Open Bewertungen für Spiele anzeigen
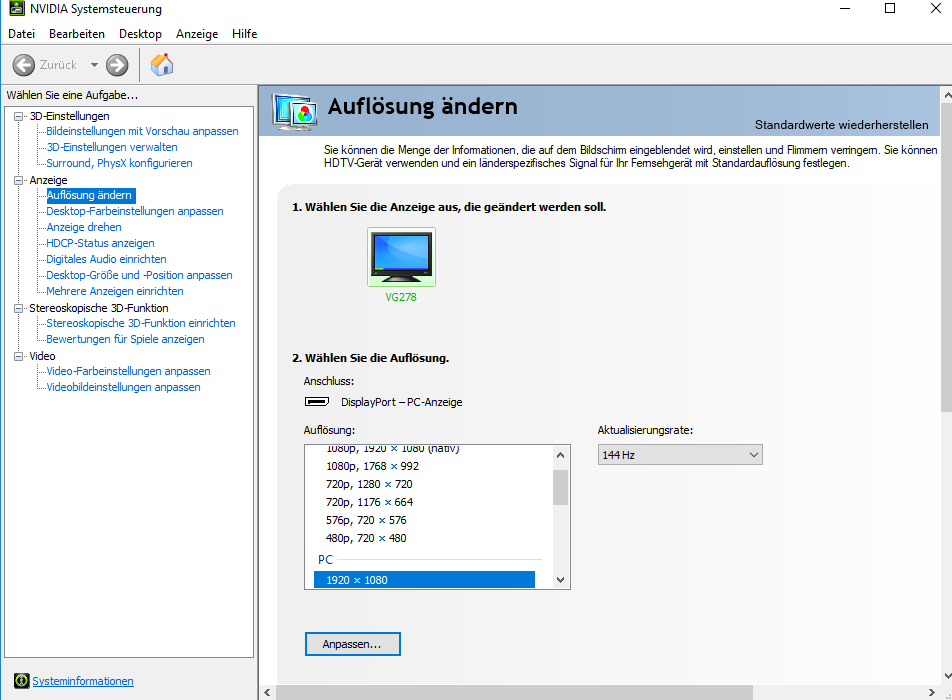The height and width of the screenshot is (700, 952). coord(125,339)
